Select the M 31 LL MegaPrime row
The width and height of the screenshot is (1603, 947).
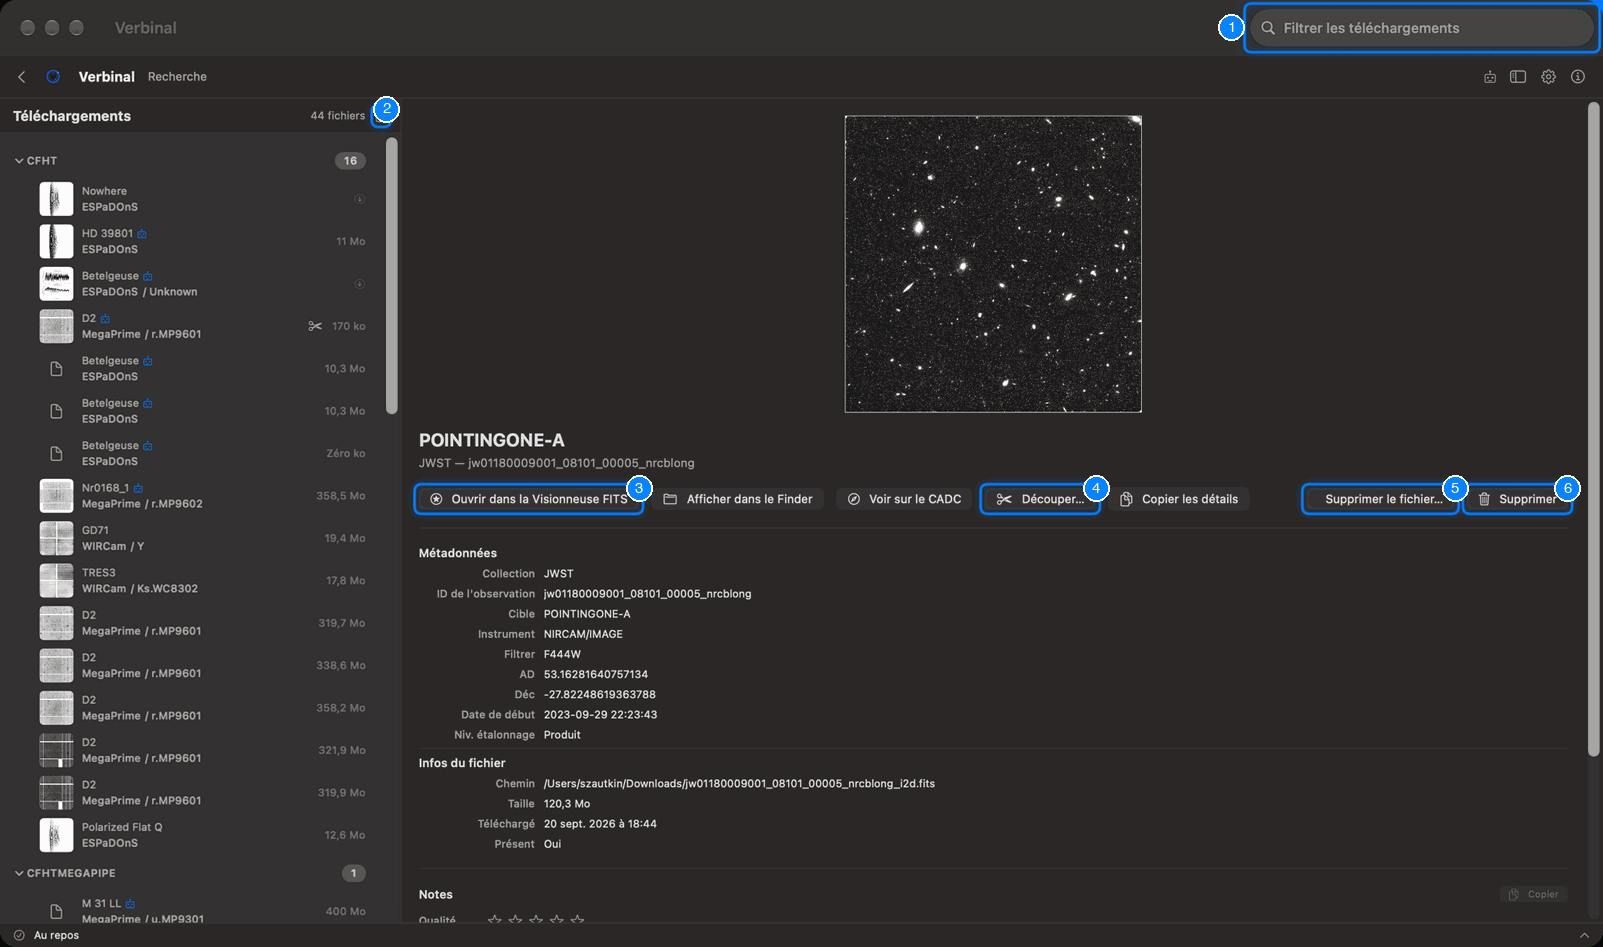coord(202,911)
